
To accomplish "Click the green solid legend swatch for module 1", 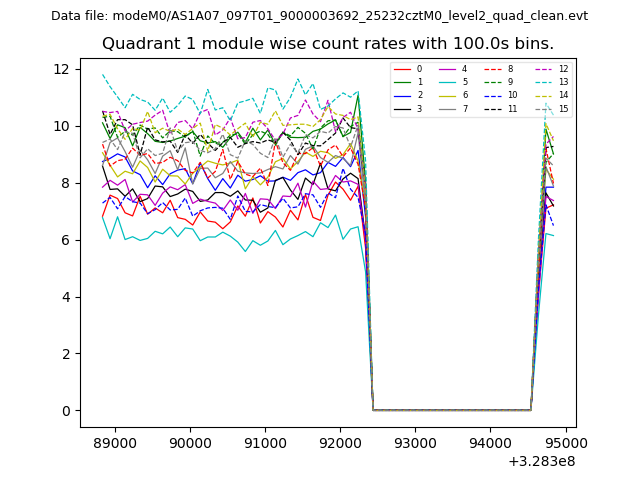I will [403, 82].
